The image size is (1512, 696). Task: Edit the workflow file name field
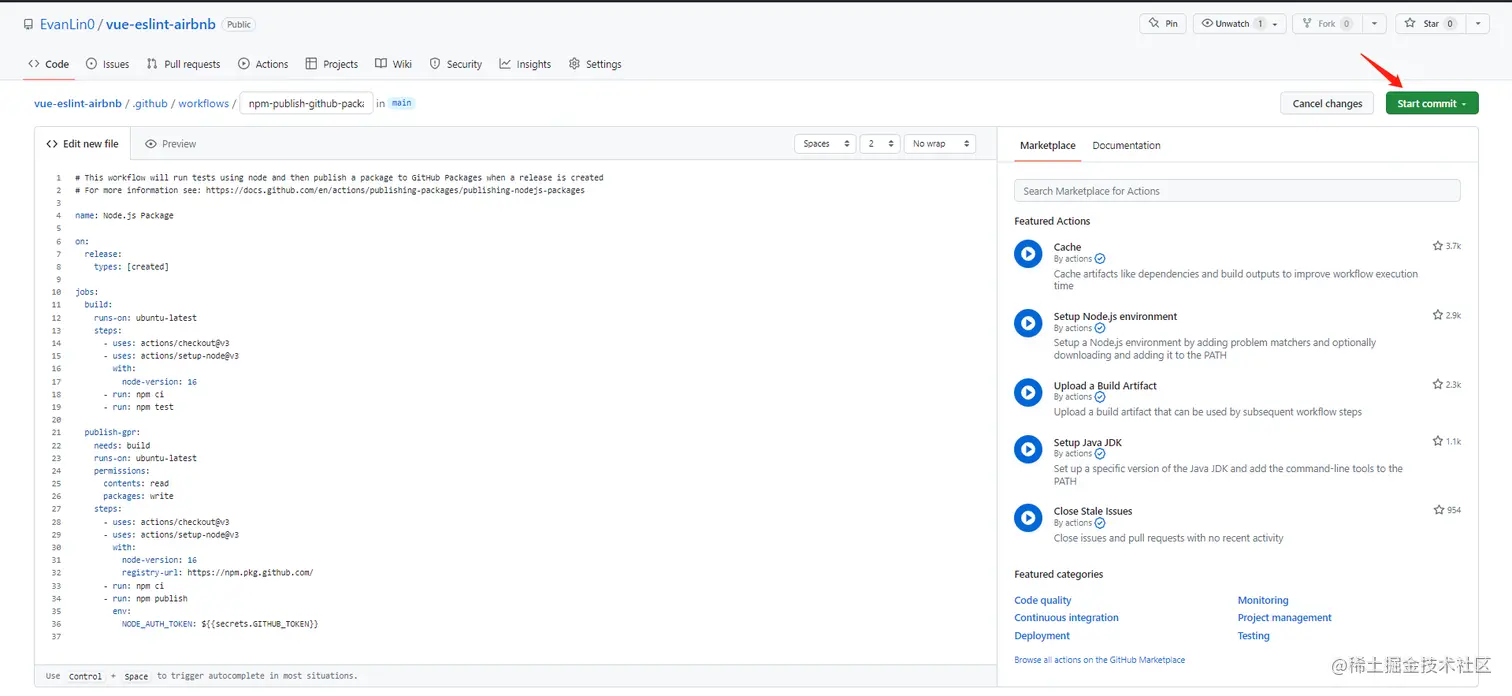coord(306,103)
